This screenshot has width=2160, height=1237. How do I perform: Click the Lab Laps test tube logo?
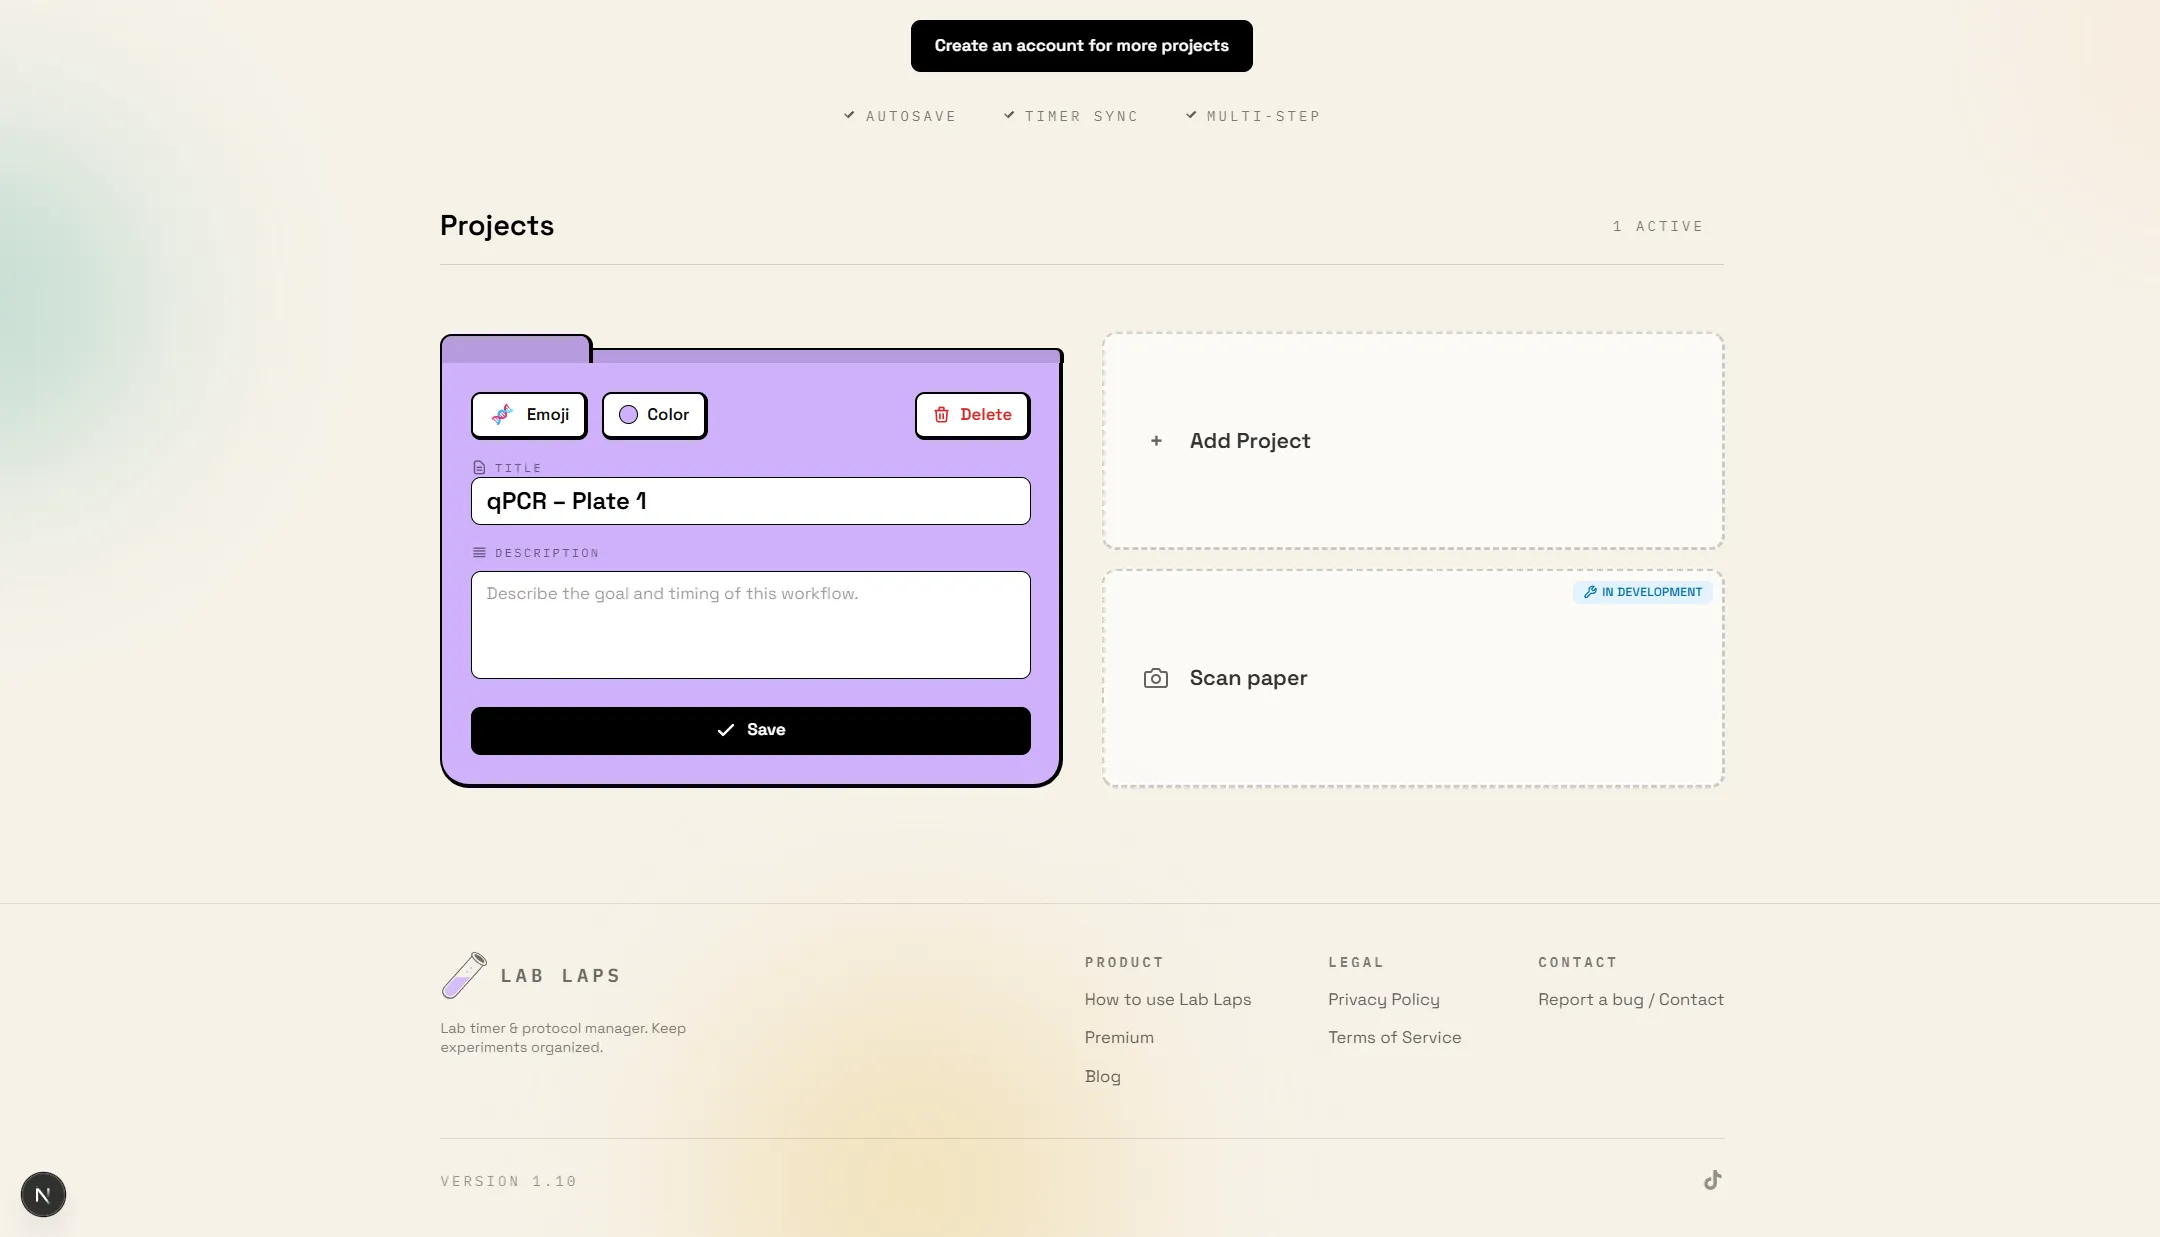464,975
